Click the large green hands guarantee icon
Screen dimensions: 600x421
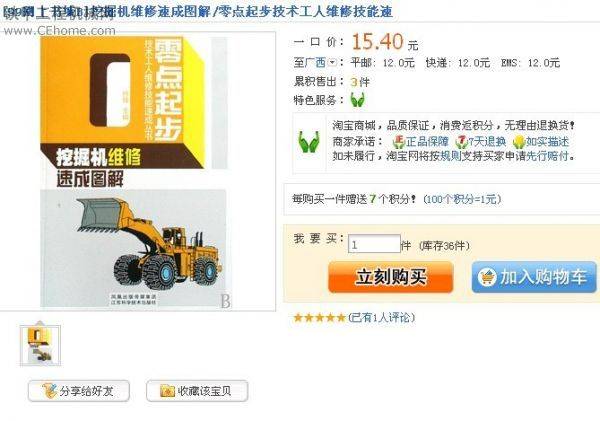tap(309, 142)
